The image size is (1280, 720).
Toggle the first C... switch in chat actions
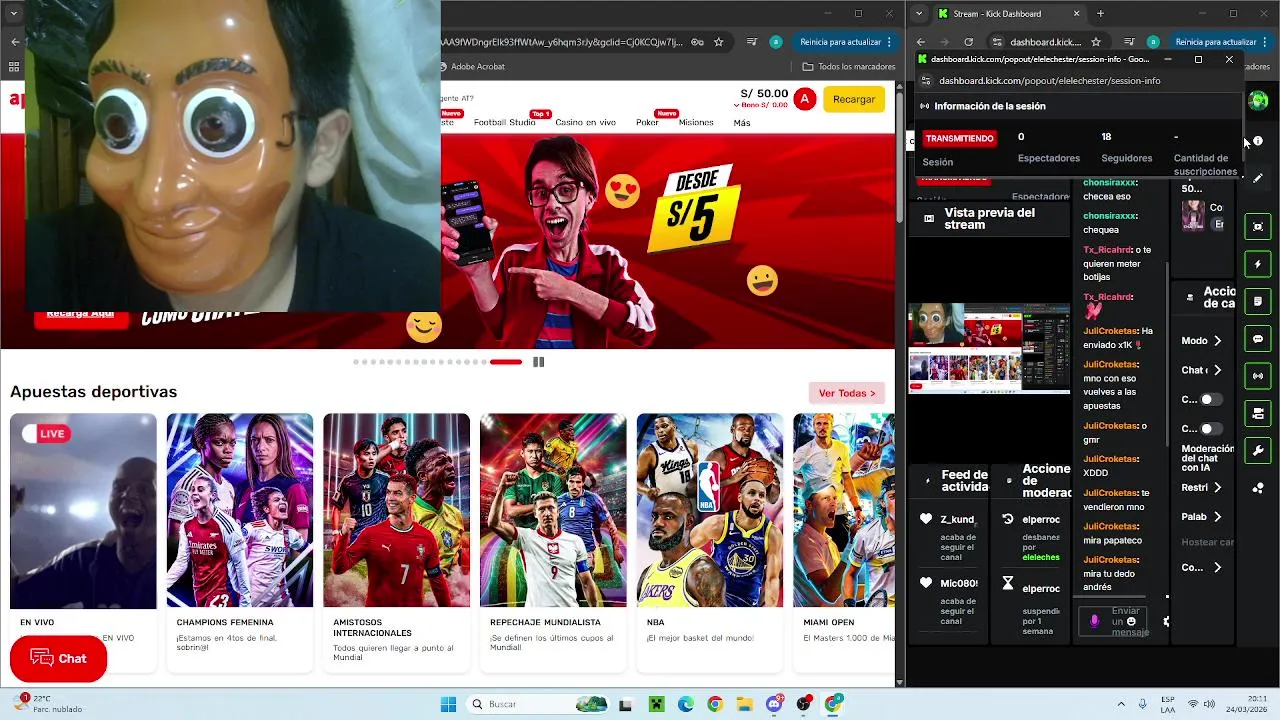[1211, 399]
